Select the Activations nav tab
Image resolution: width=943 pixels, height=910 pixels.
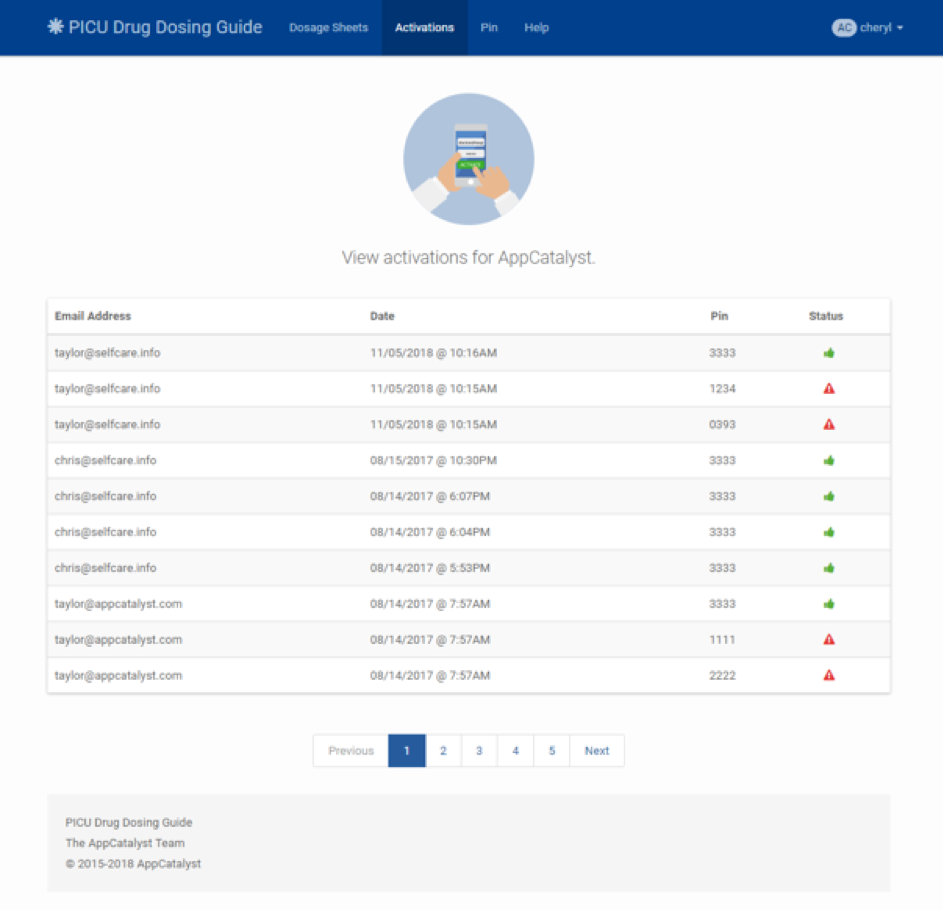click(x=425, y=28)
